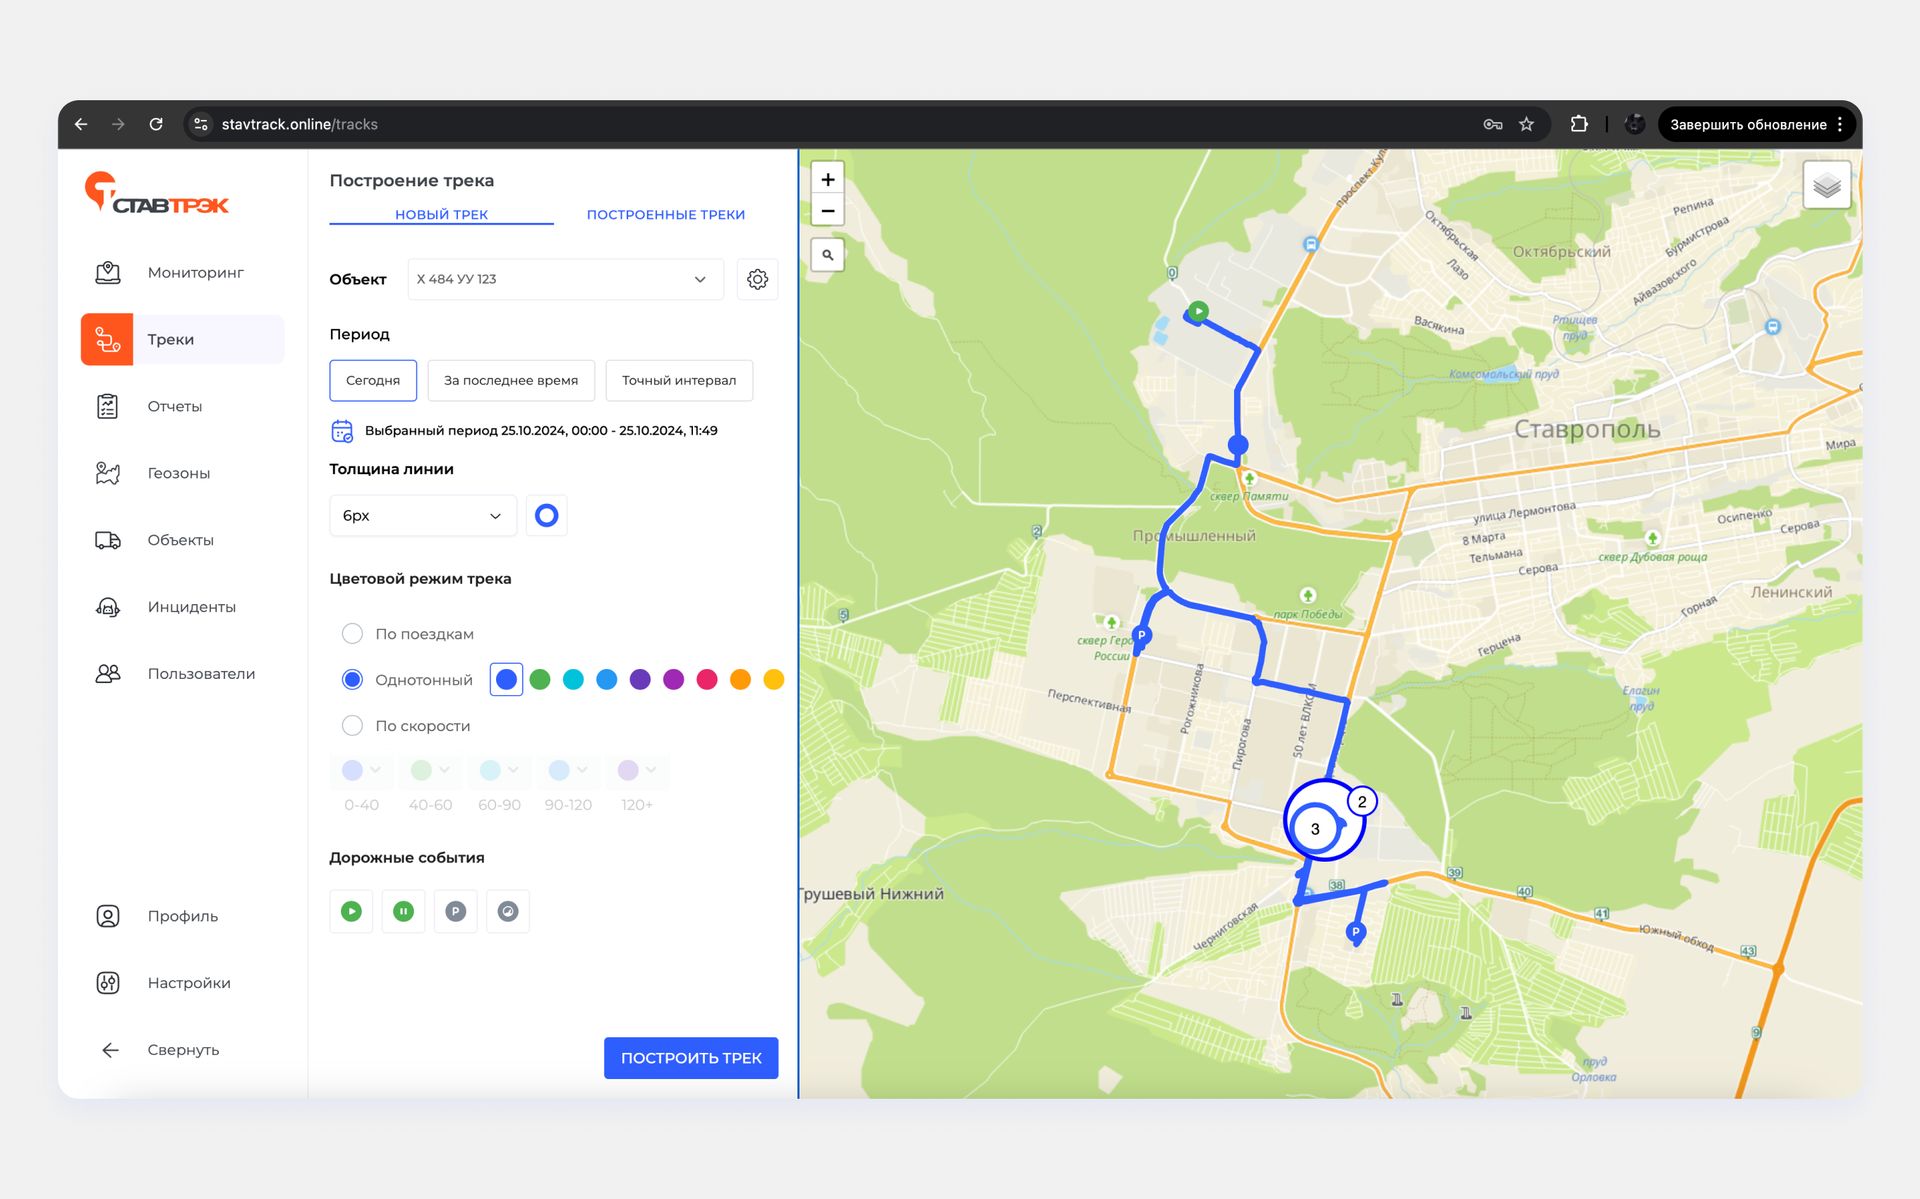1920x1199 pixels.
Task: Toggle the parking road event icon
Action: pyautogui.click(x=455, y=911)
